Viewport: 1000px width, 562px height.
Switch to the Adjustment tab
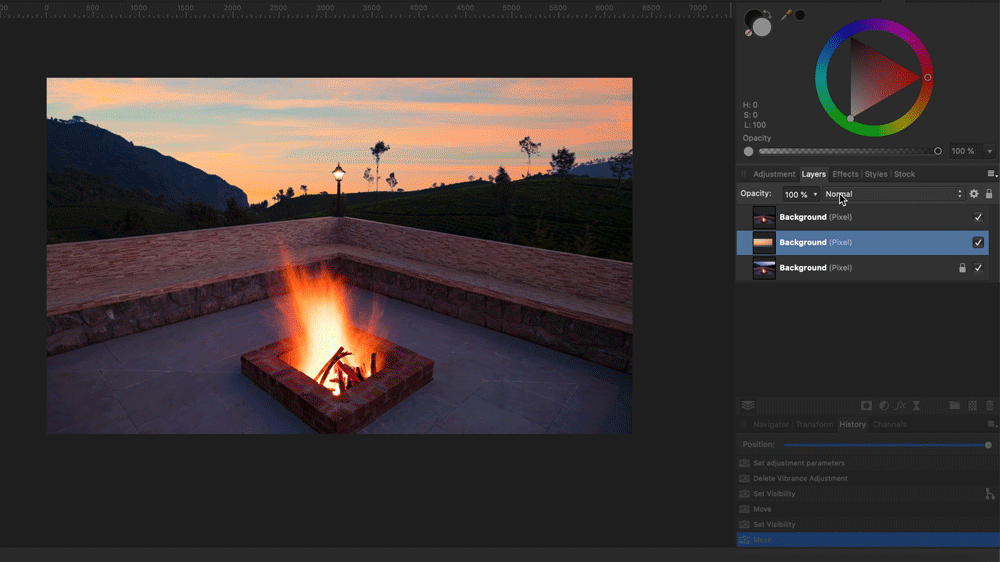[x=774, y=174]
